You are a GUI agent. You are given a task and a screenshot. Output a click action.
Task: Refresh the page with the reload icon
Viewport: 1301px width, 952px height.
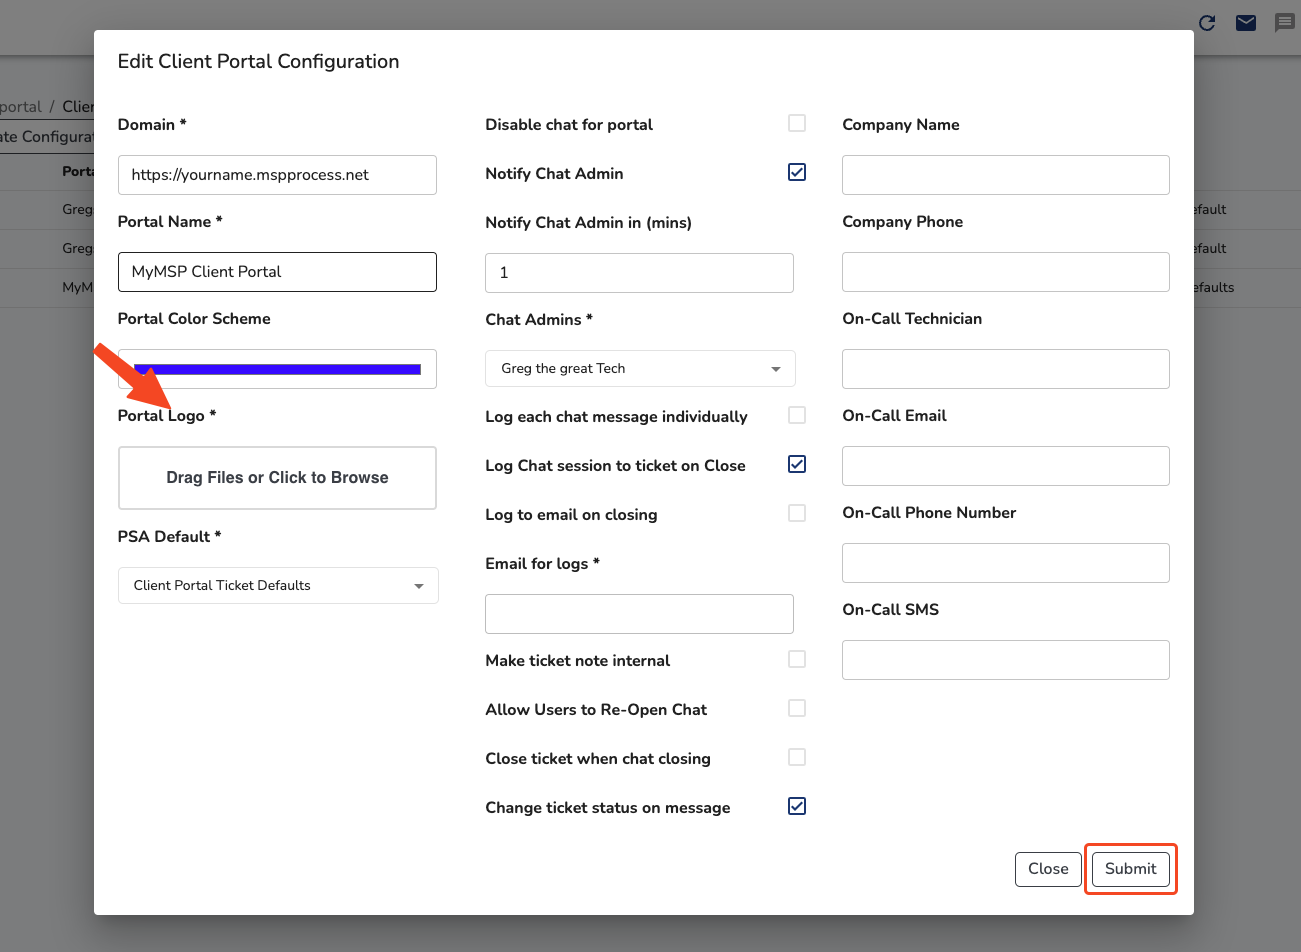pyautogui.click(x=1207, y=22)
